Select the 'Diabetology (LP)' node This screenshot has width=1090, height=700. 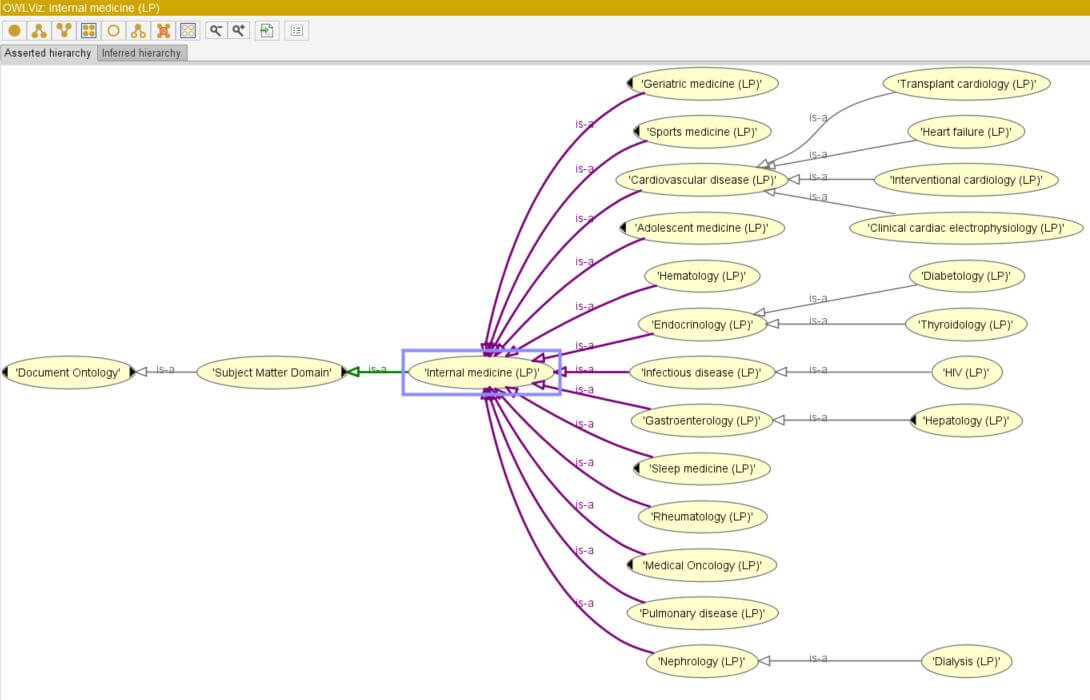click(x=966, y=275)
